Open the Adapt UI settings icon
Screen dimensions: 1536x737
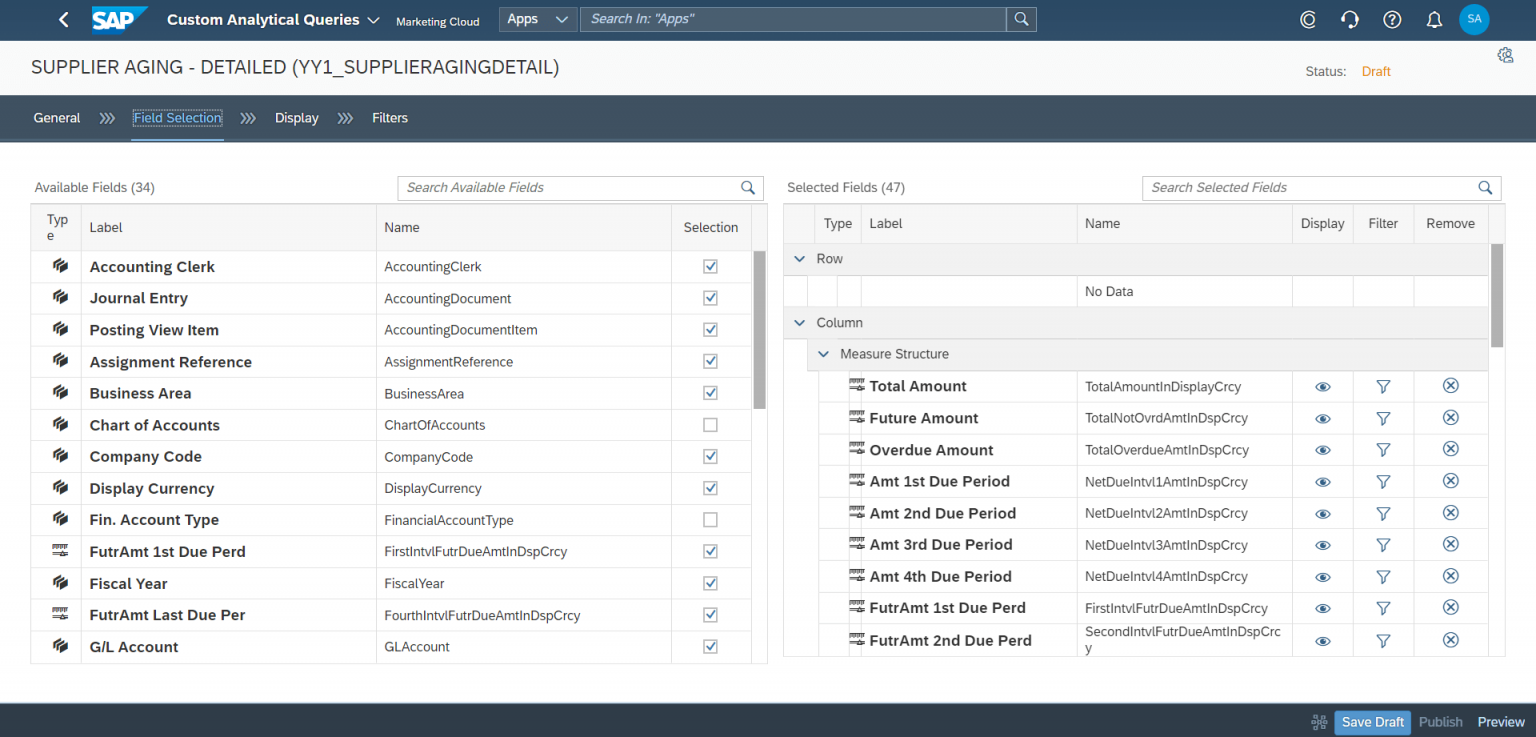[1505, 55]
